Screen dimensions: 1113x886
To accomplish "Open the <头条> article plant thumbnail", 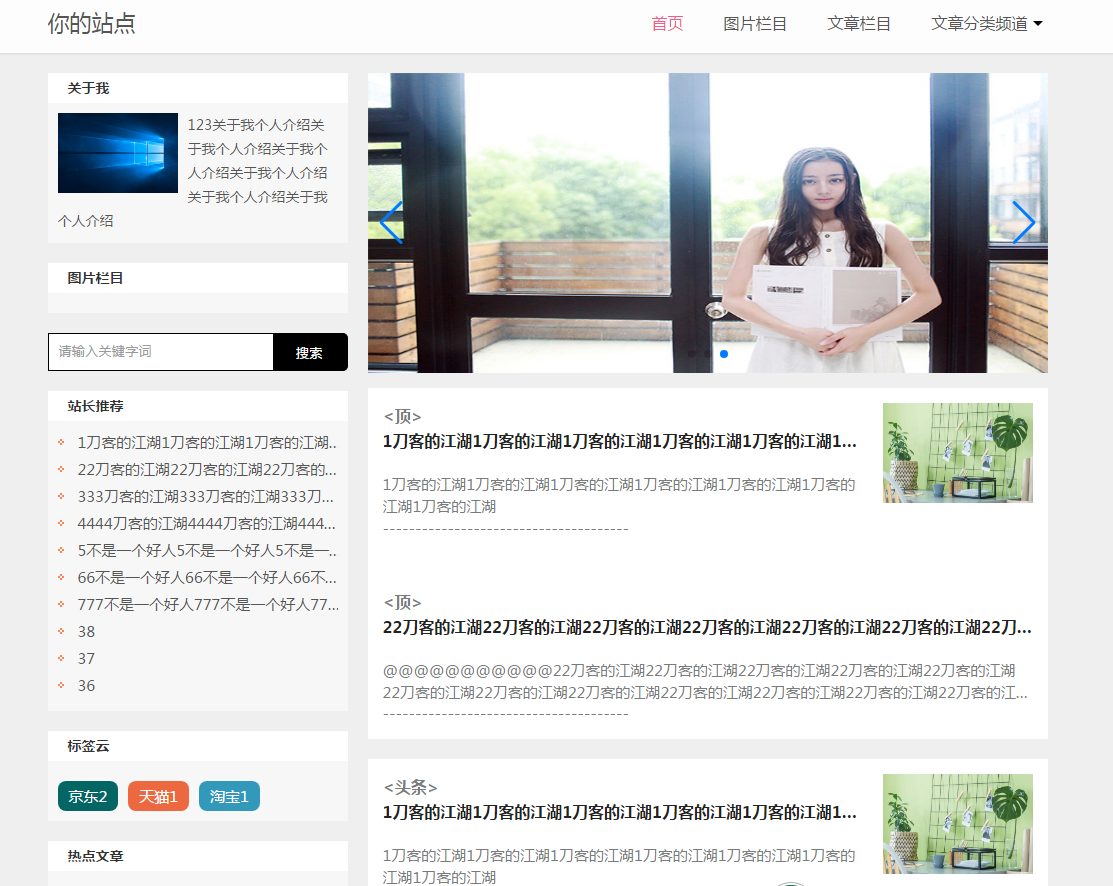I will (x=958, y=824).
